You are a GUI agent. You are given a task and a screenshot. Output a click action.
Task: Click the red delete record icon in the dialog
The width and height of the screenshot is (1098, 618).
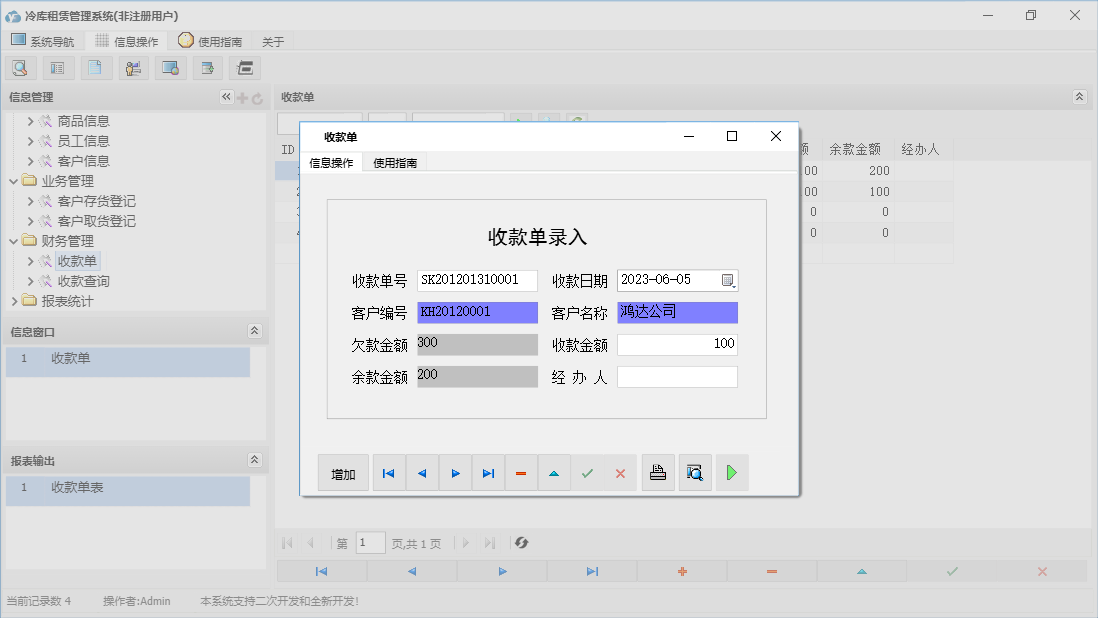pyautogui.click(x=521, y=472)
